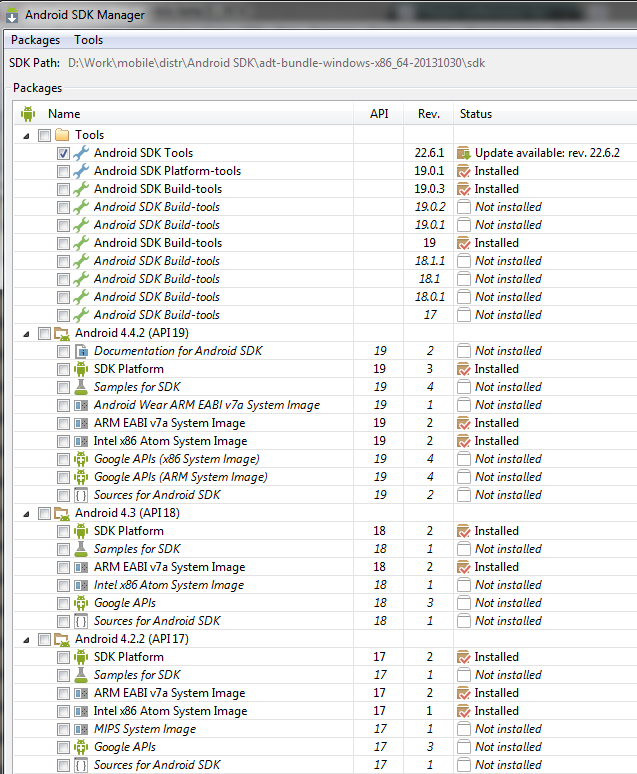Viewport: 637px width, 774px height.
Task: Click the Google APIs (x86 System Image) icon
Action: (x=81, y=459)
